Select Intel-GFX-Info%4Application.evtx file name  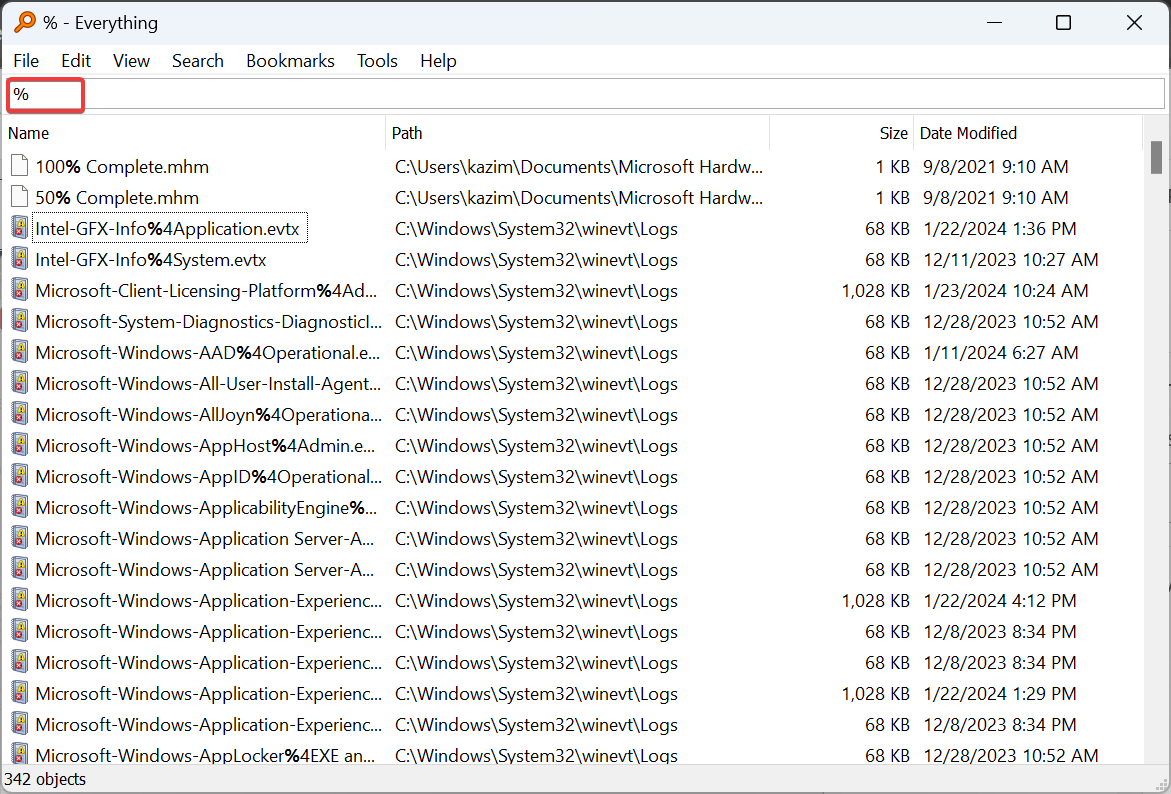point(167,229)
